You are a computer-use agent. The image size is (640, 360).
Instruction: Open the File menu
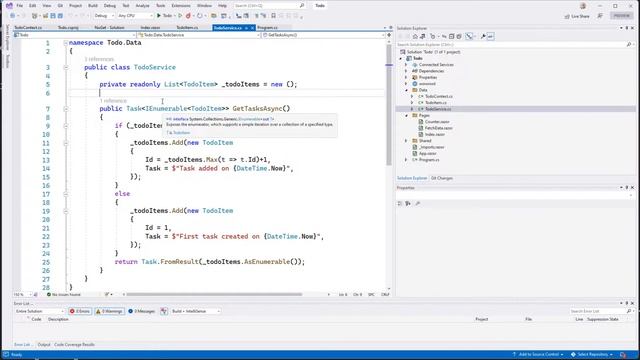[x=20, y=6]
